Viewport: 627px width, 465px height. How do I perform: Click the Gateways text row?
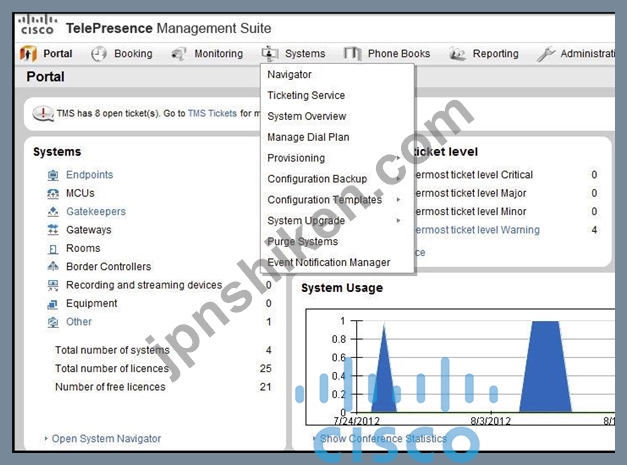coord(89,230)
